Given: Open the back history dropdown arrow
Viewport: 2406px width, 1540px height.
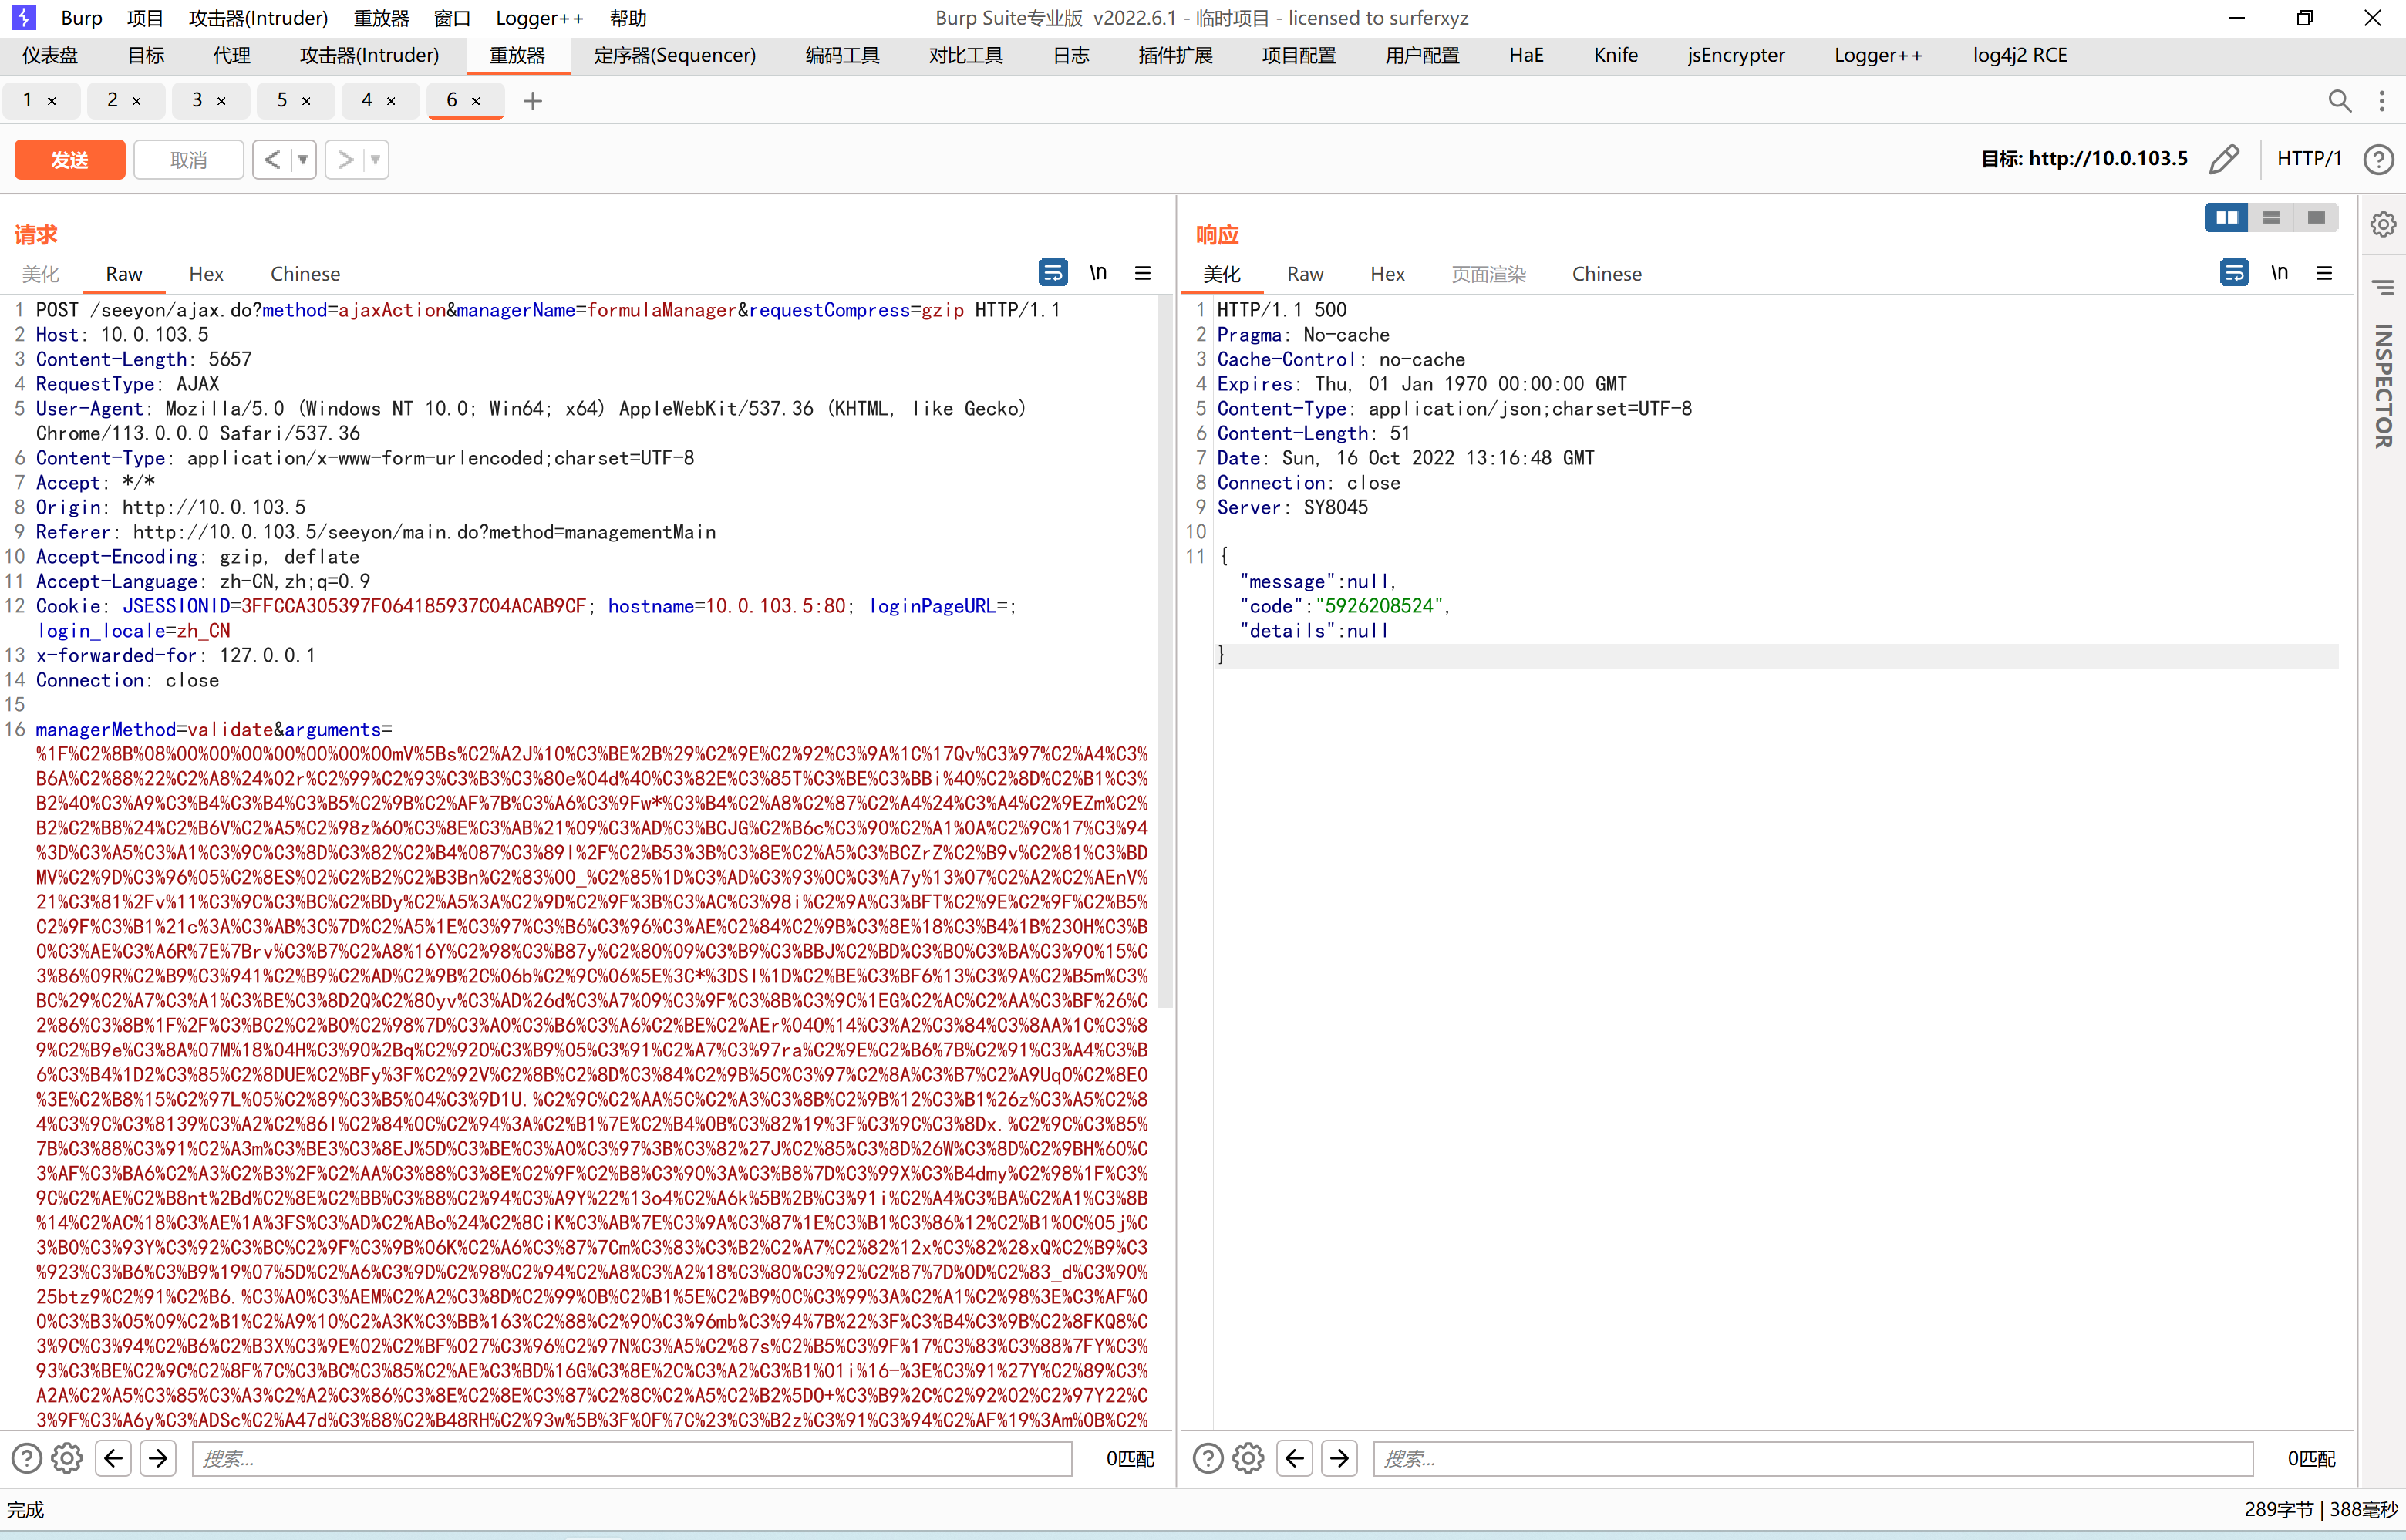Looking at the screenshot, I should click(303, 159).
